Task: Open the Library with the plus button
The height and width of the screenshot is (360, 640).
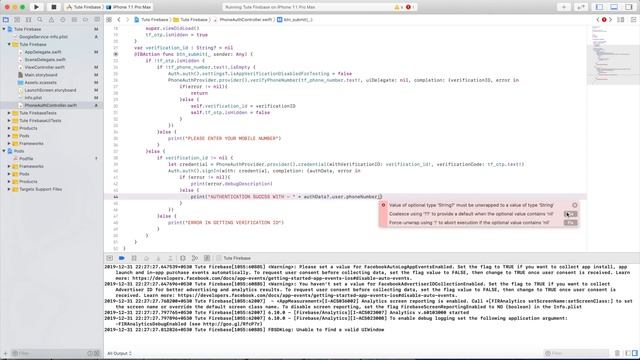Action: pyautogui.click(x=564, y=7)
